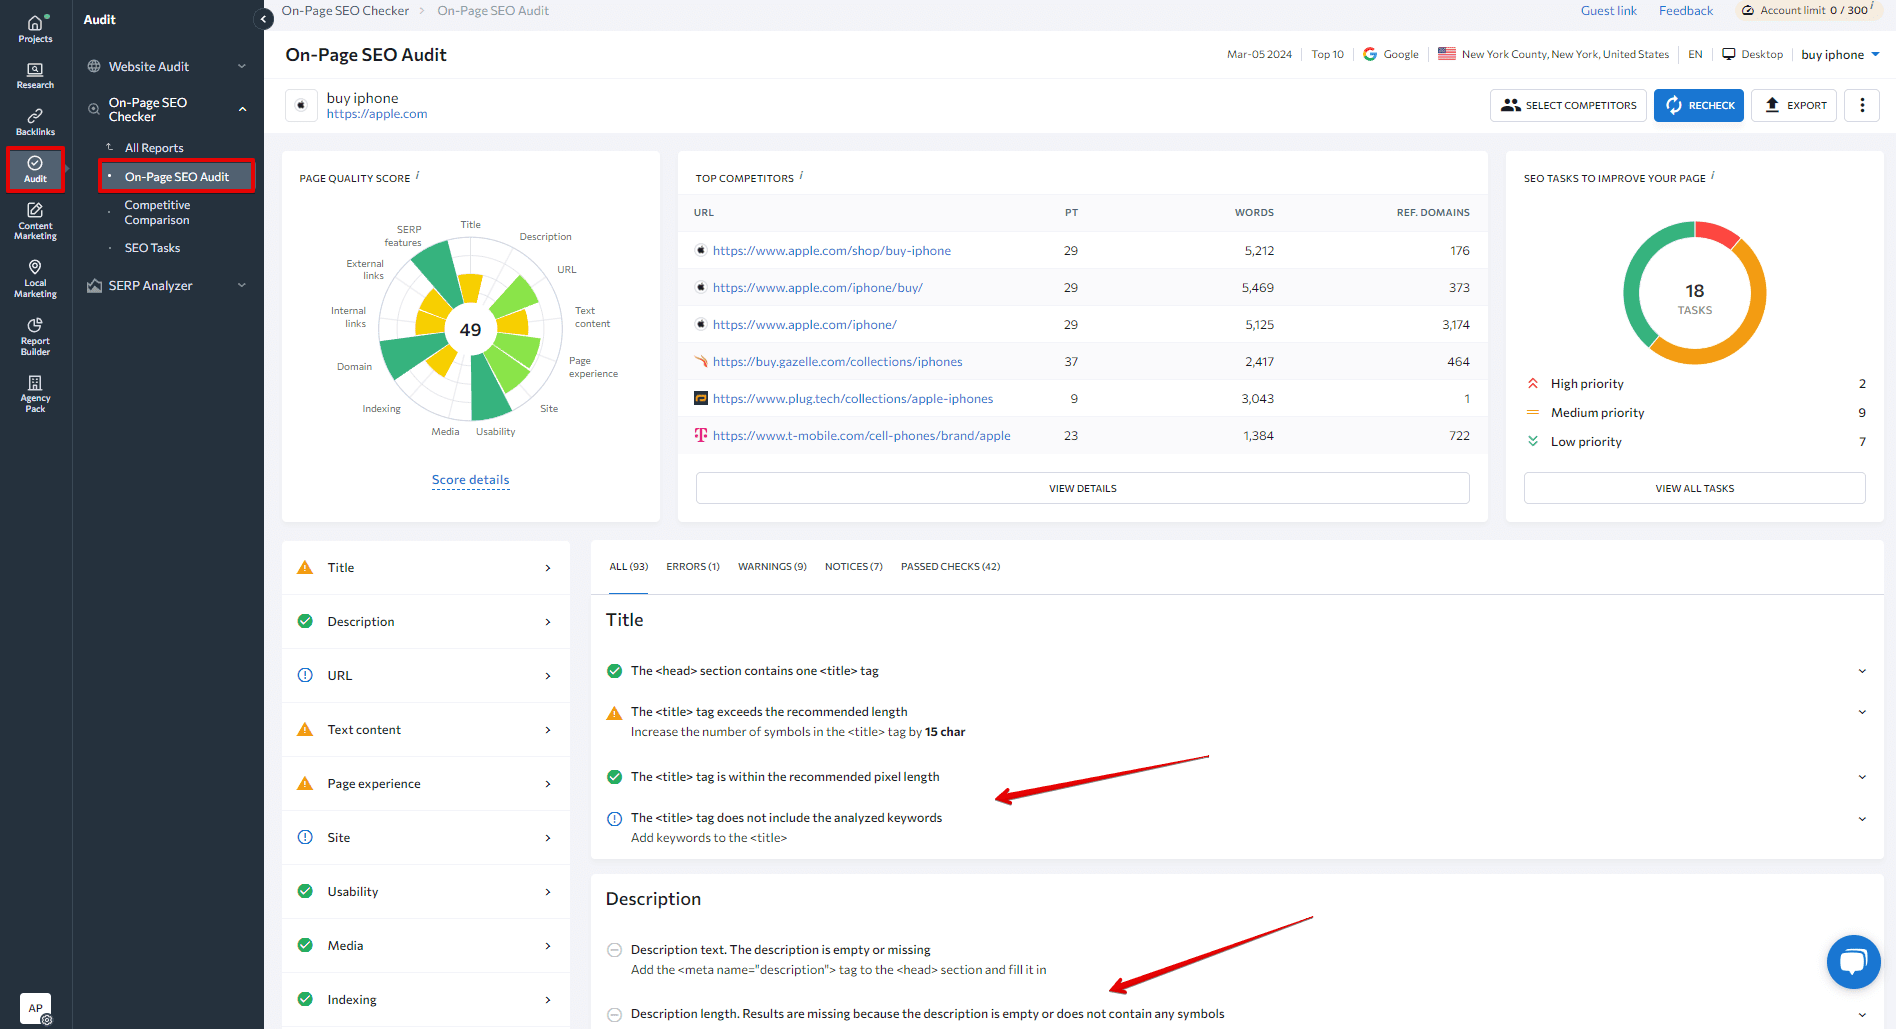Click the EXPORT button

pos(1794,105)
